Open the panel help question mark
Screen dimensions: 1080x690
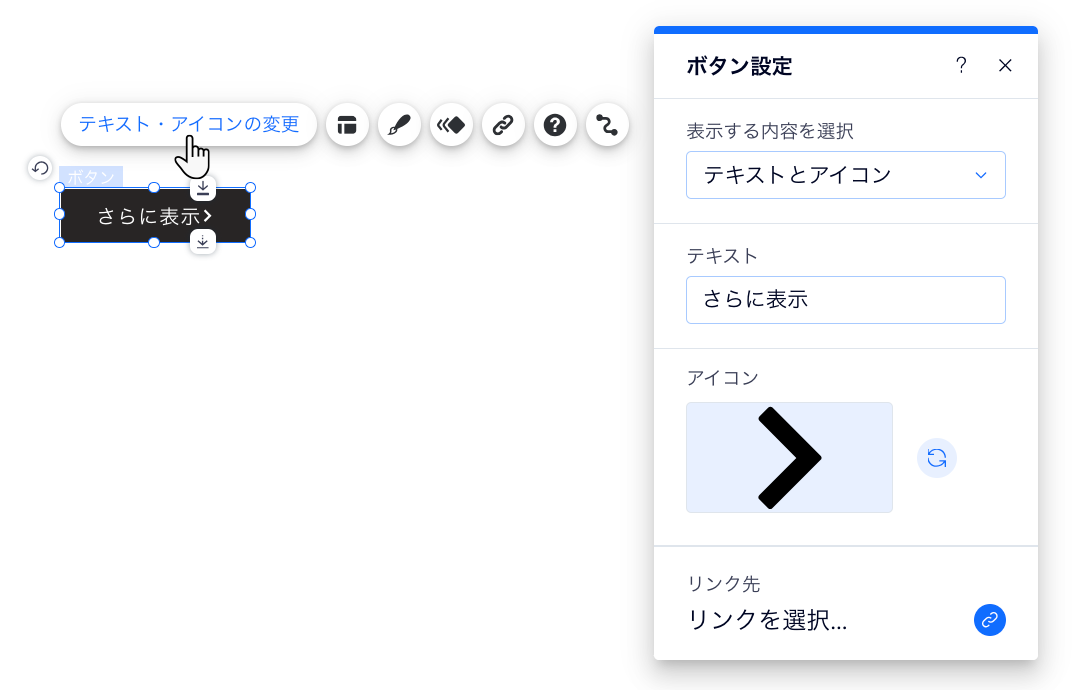961,65
